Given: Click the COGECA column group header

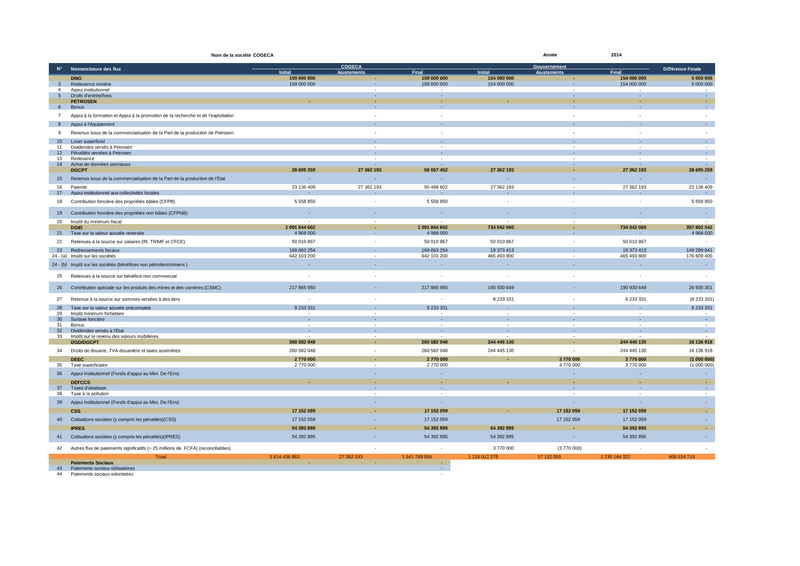Looking at the screenshot, I should (350, 67).
